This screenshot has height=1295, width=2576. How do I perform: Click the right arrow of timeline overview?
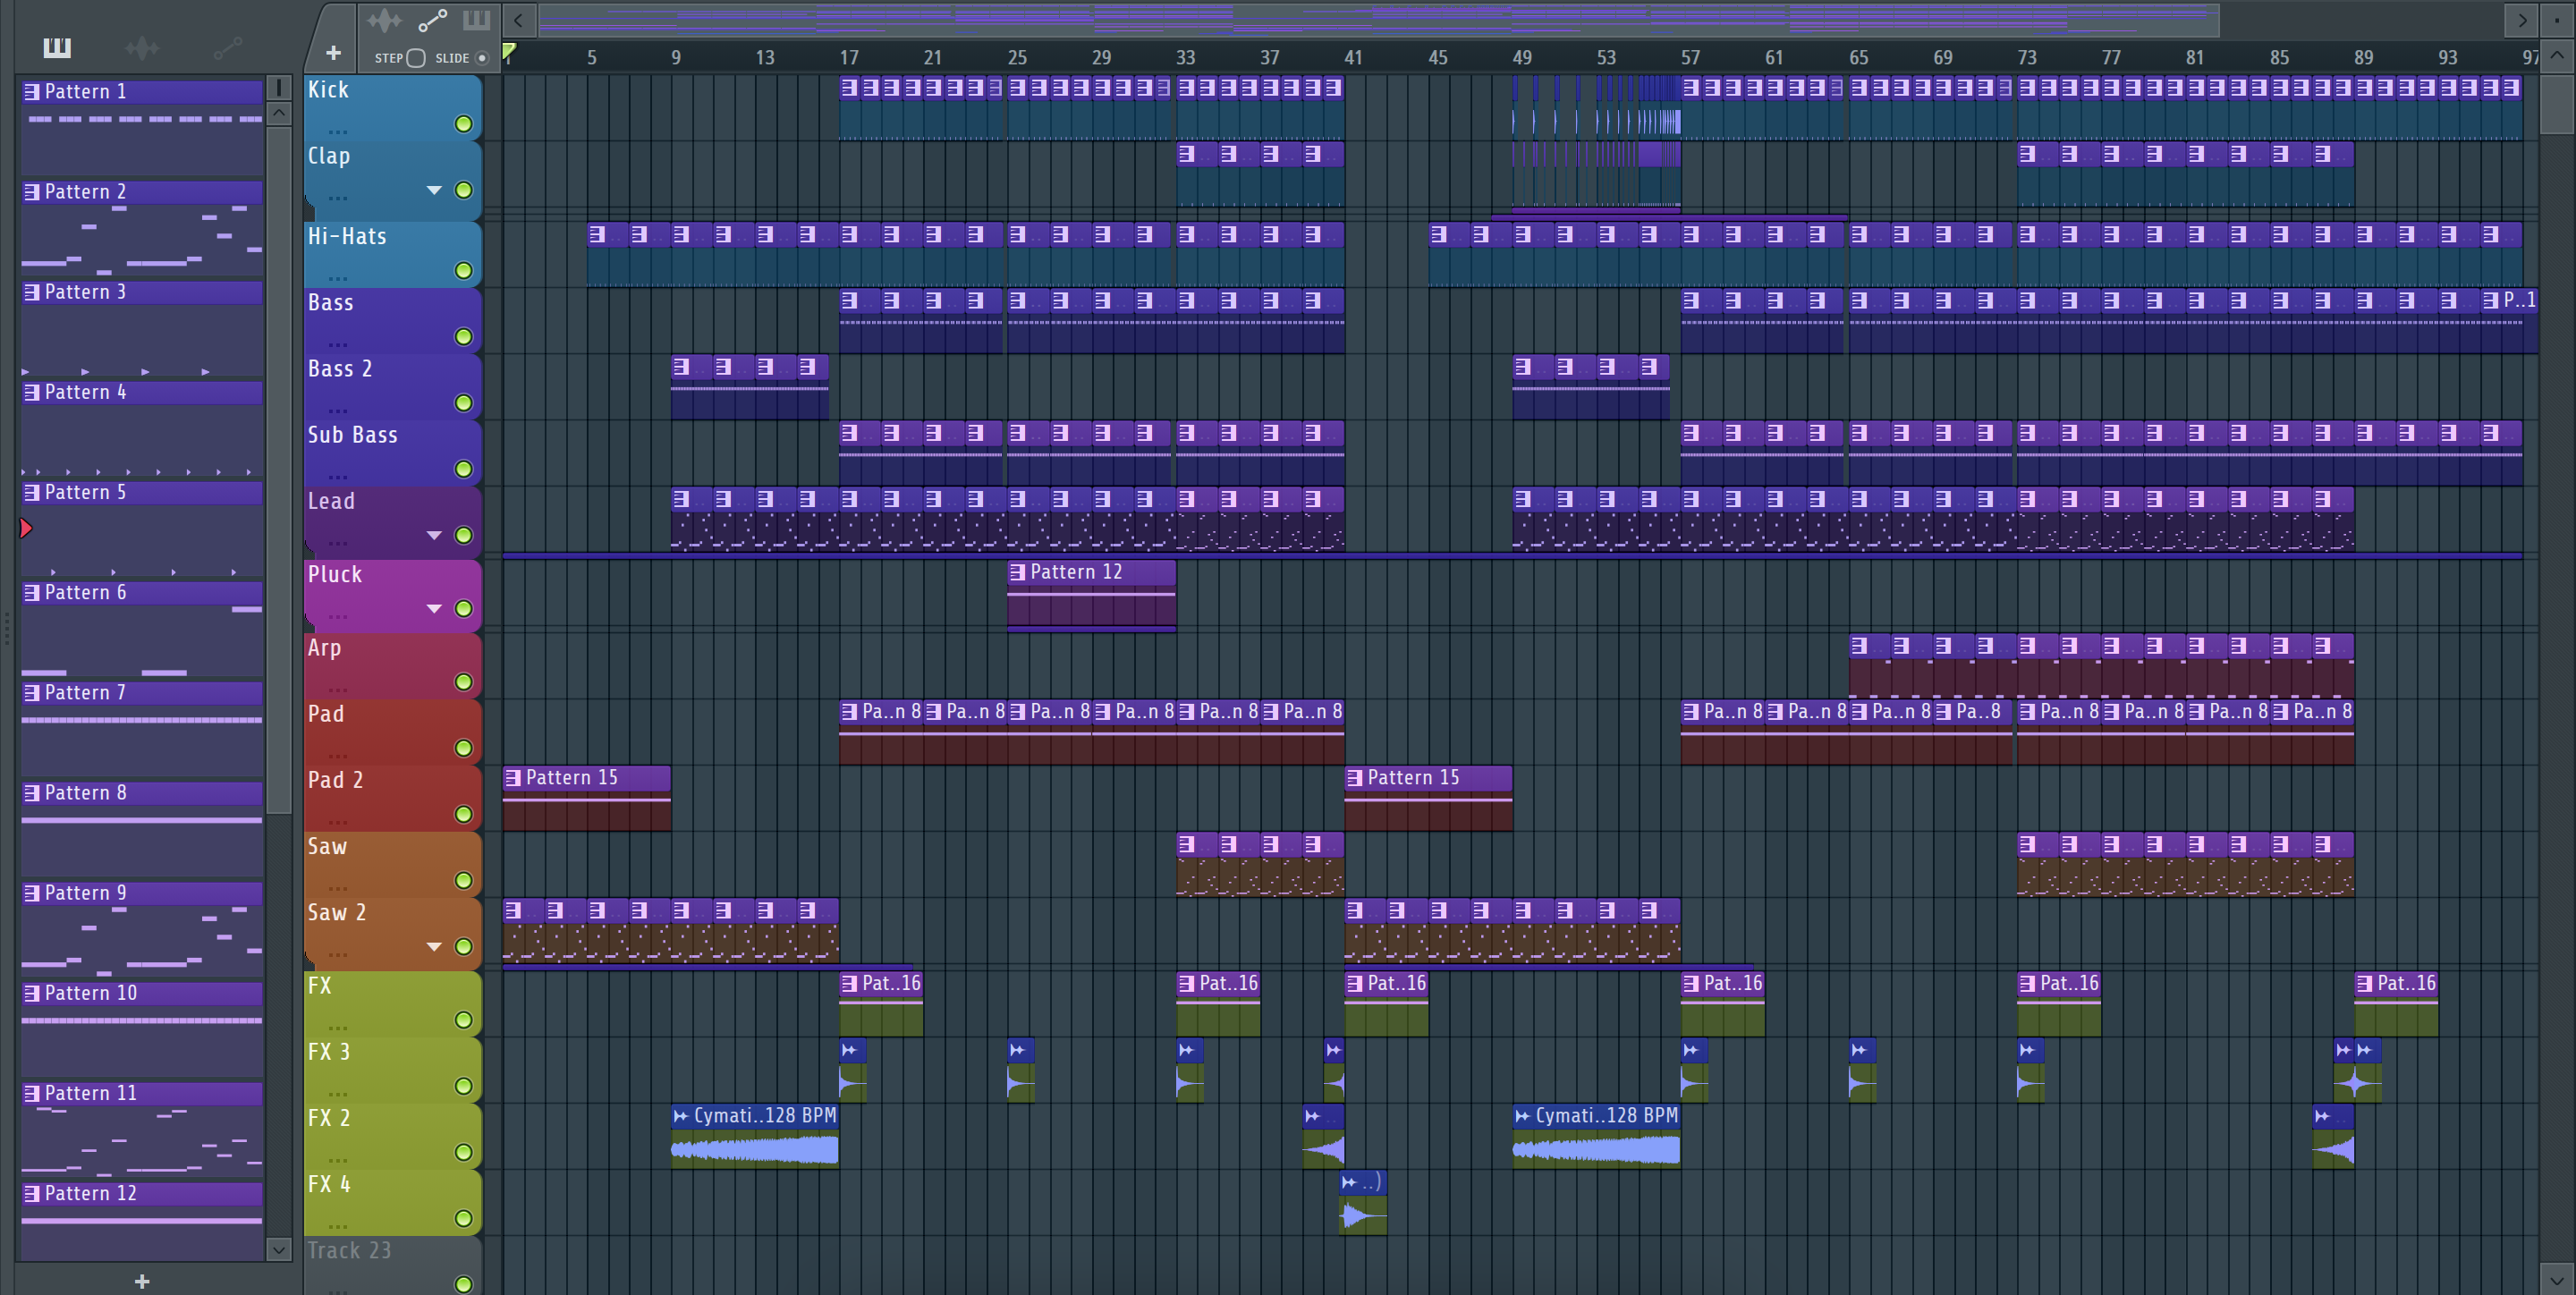pyautogui.click(x=2522, y=20)
